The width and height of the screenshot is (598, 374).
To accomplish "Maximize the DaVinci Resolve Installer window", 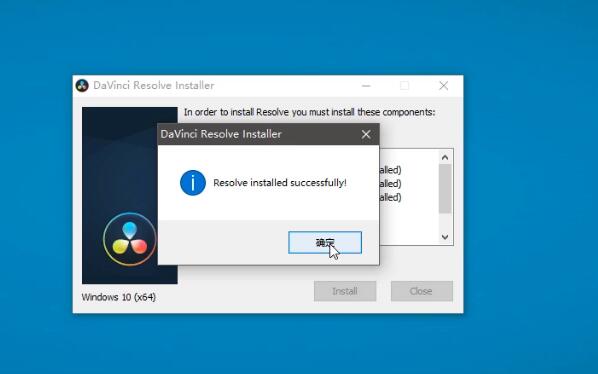I will (x=405, y=86).
